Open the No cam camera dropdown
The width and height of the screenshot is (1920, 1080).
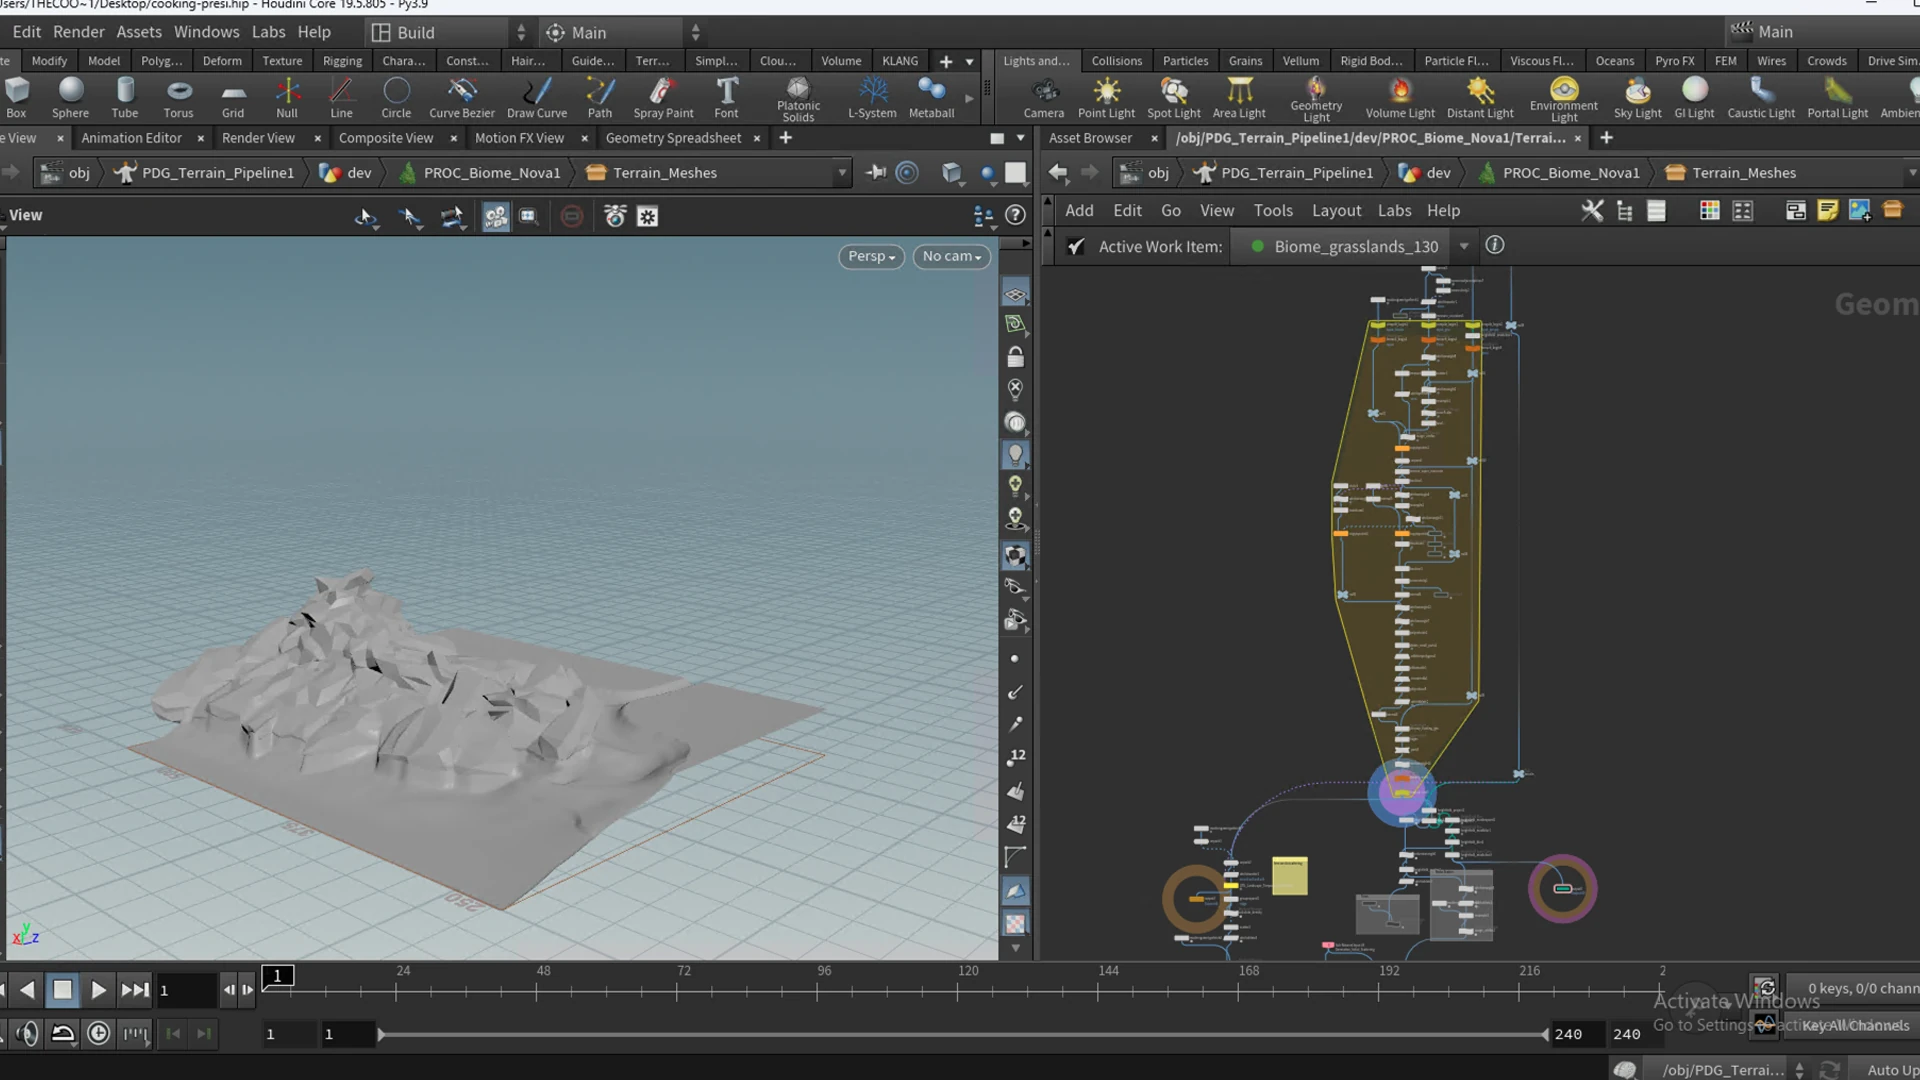(951, 256)
